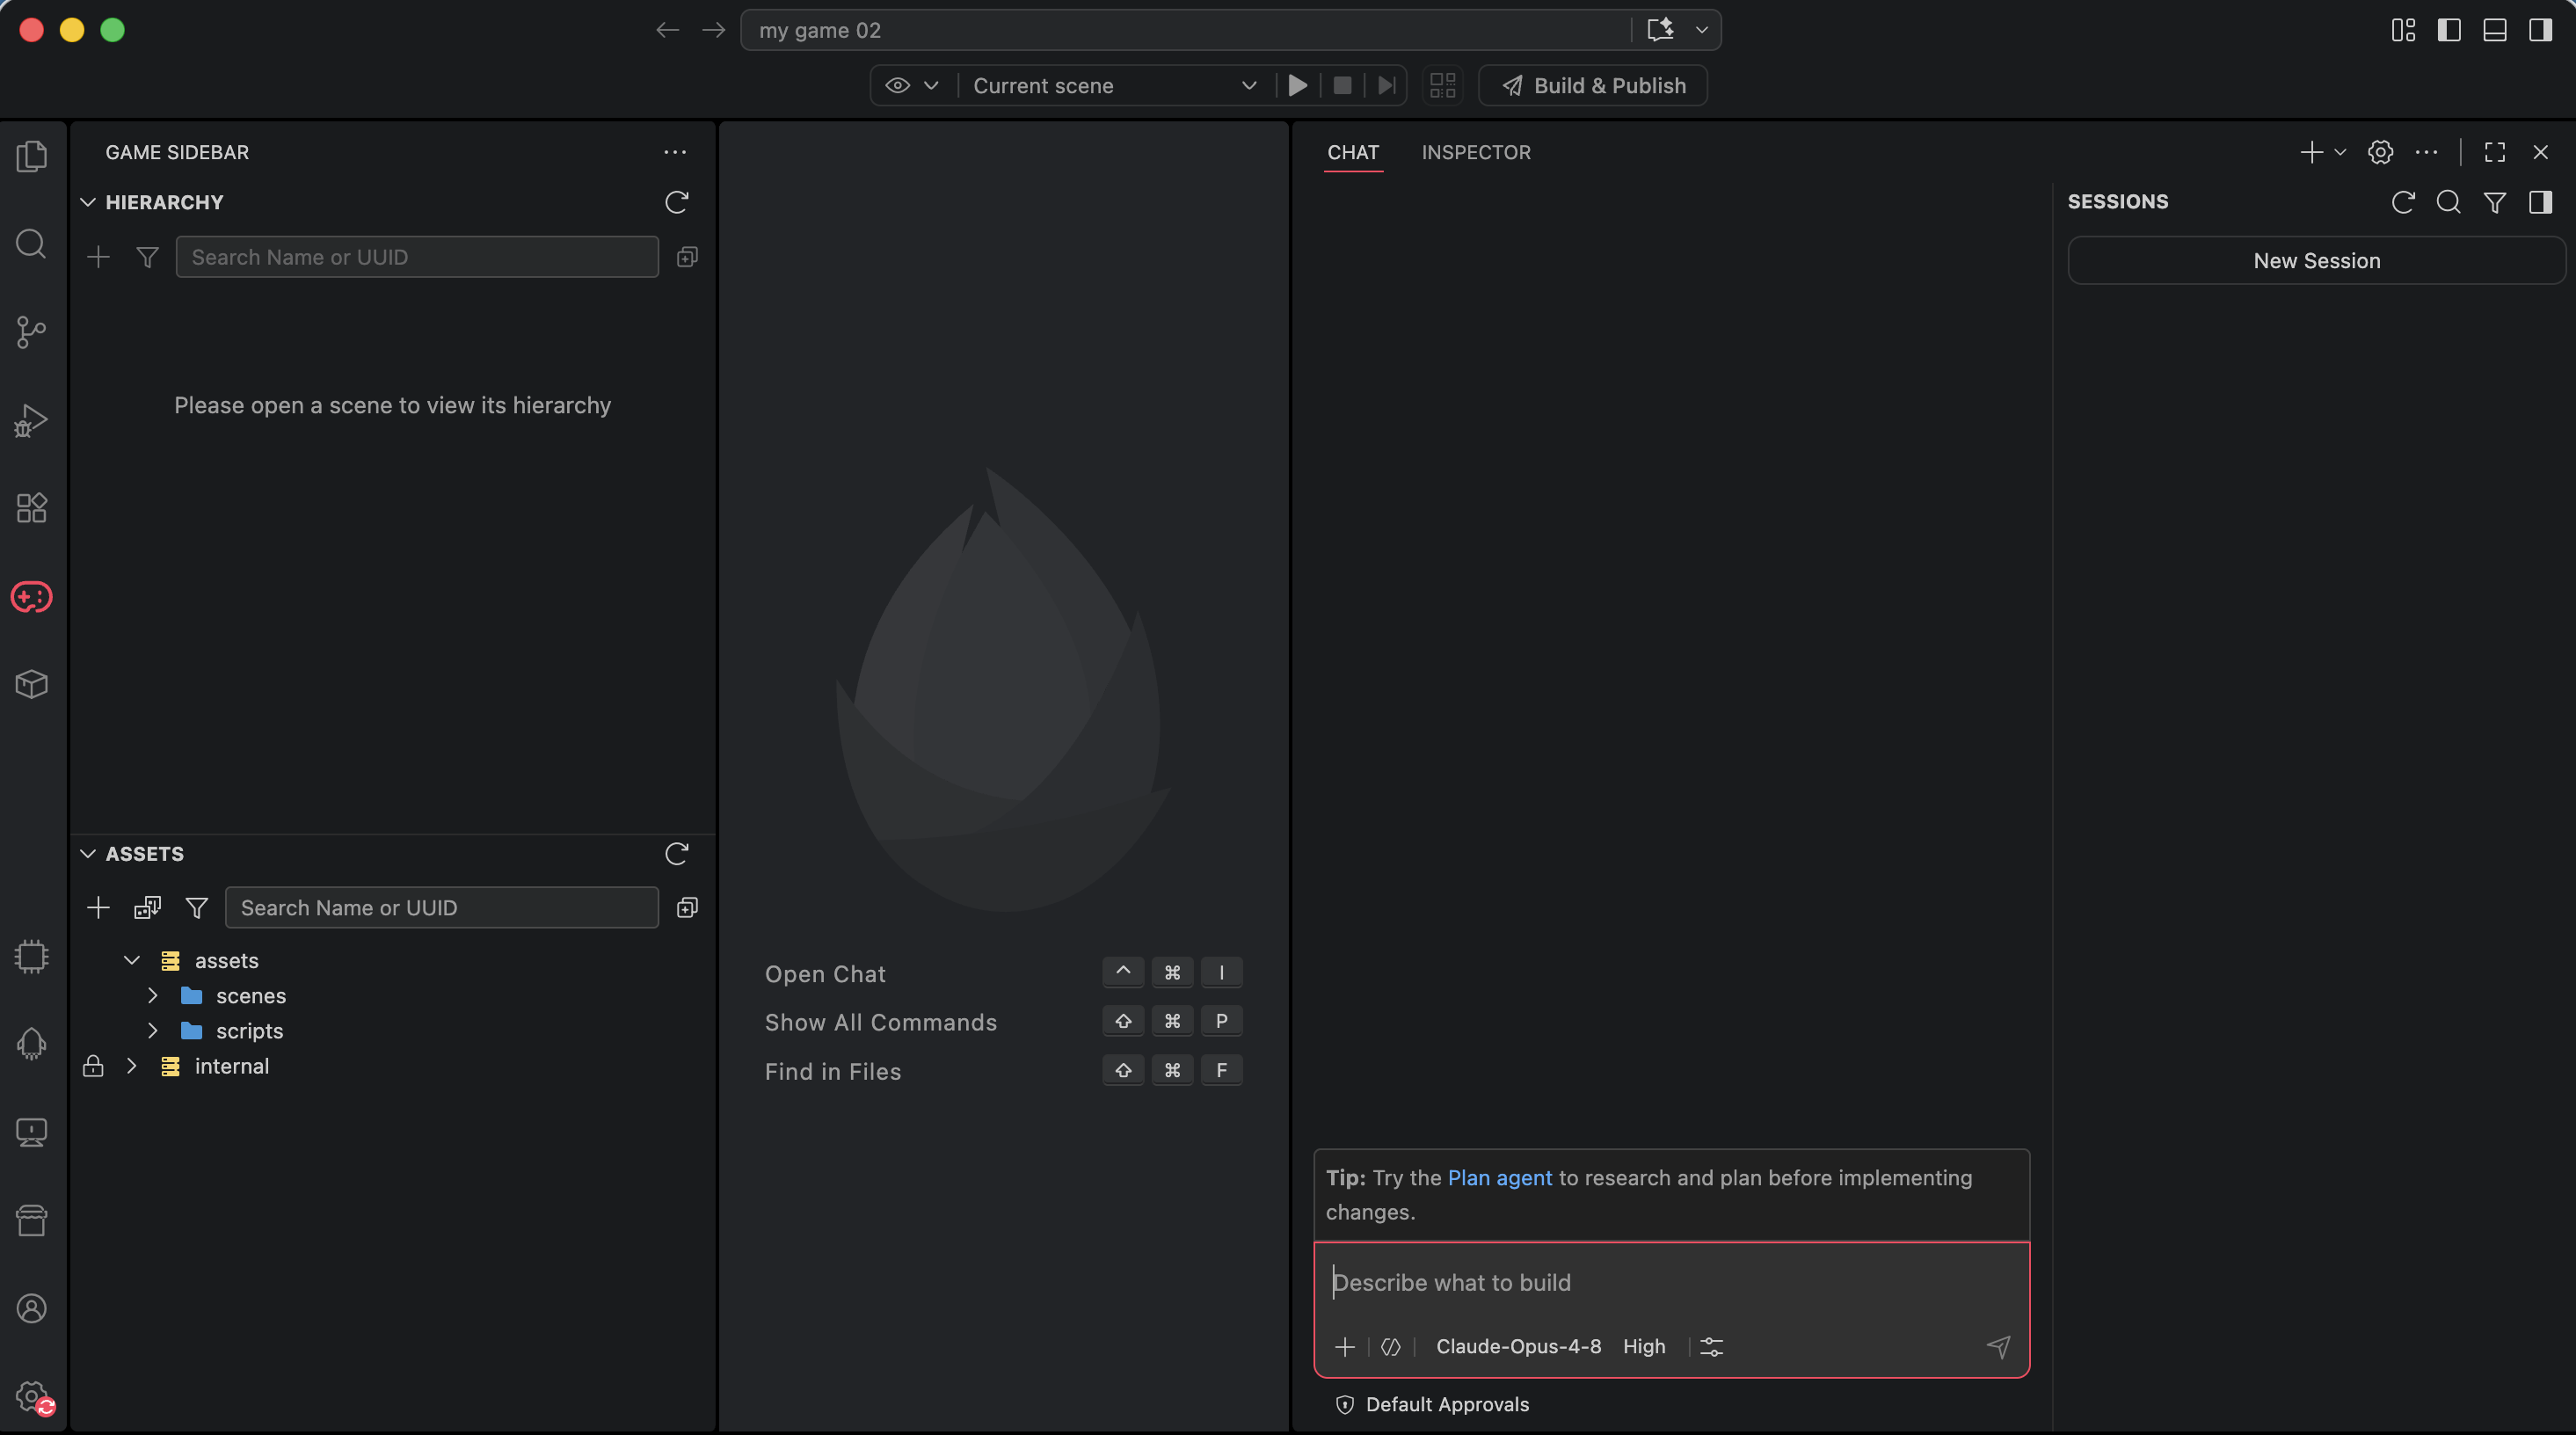2576x1435 pixels.
Task: Open the Claude-Opus-4-8 model picker
Action: click(x=1518, y=1346)
